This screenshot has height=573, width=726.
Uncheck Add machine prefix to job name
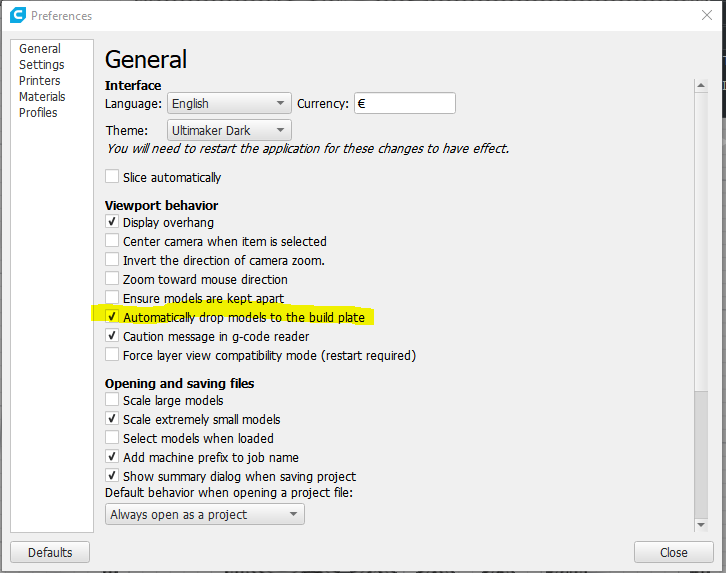point(112,456)
